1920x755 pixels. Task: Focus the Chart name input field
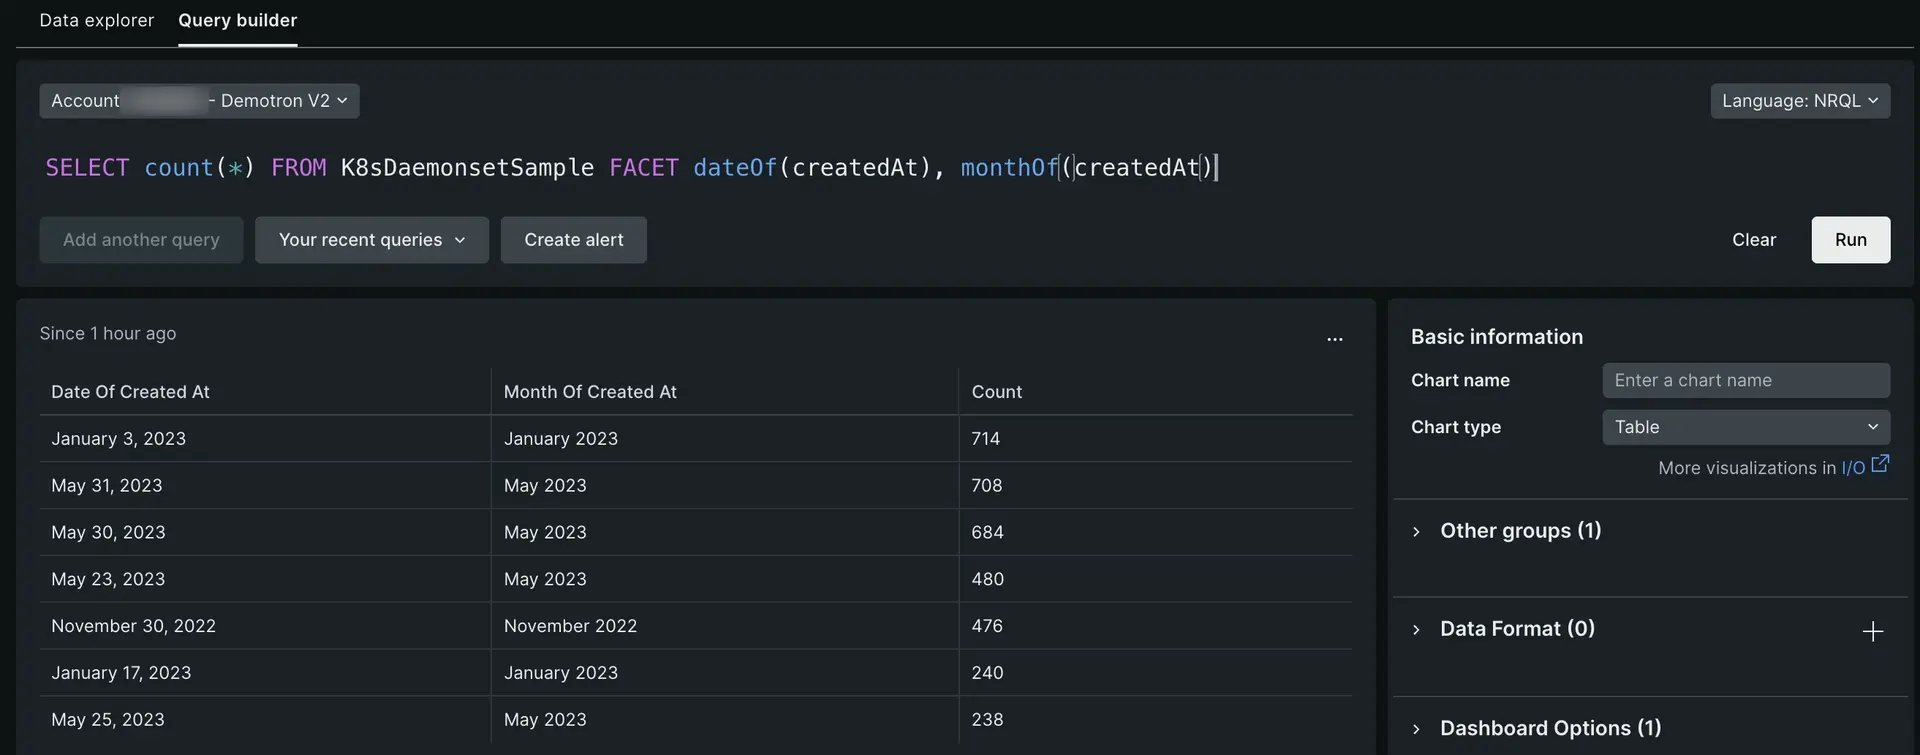(1745, 380)
